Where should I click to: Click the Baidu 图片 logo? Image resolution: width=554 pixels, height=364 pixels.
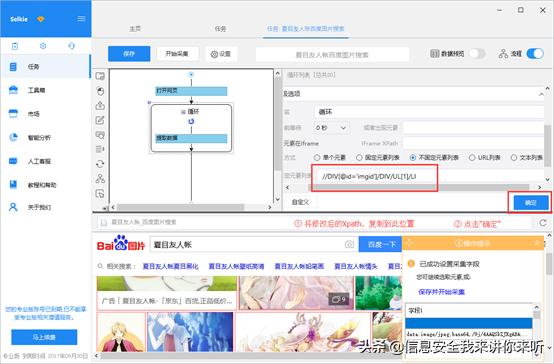[121, 243]
